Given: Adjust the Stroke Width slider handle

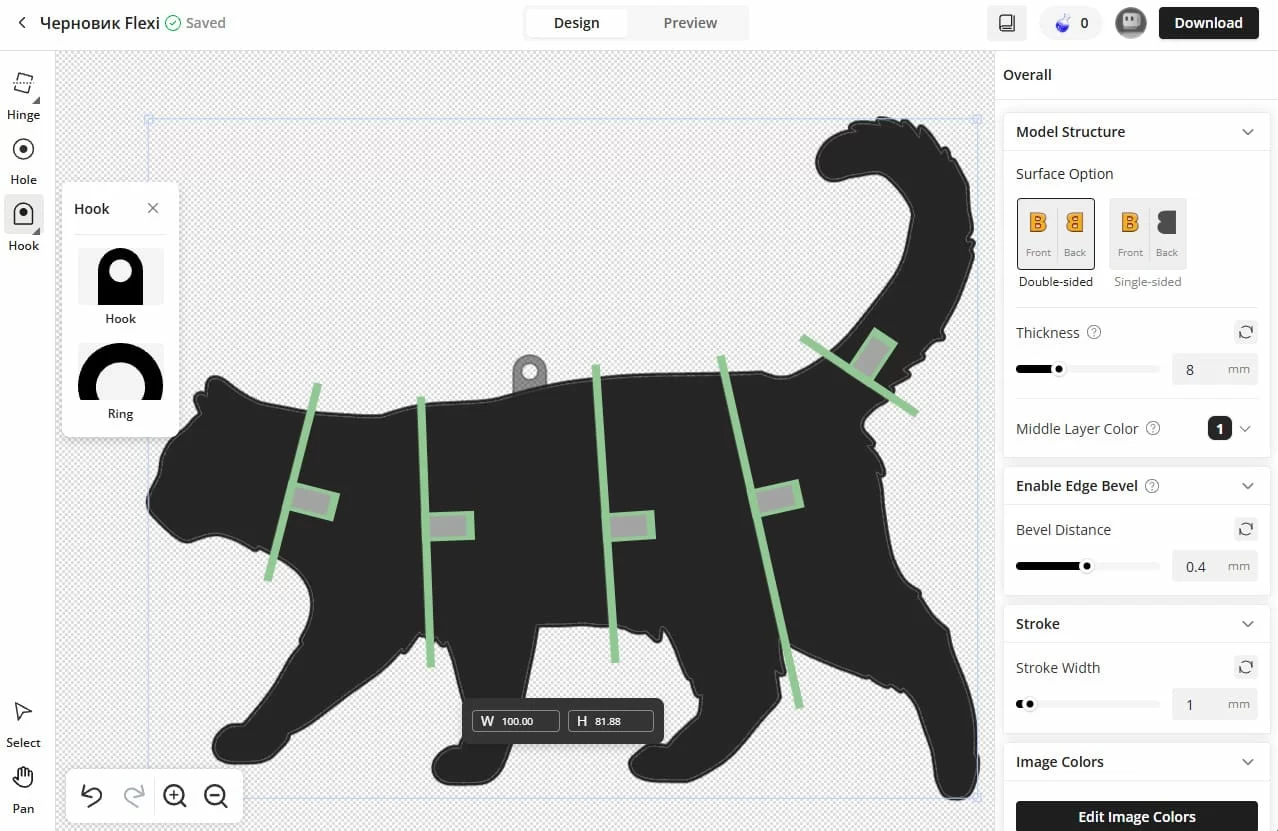Looking at the screenshot, I should point(1030,704).
